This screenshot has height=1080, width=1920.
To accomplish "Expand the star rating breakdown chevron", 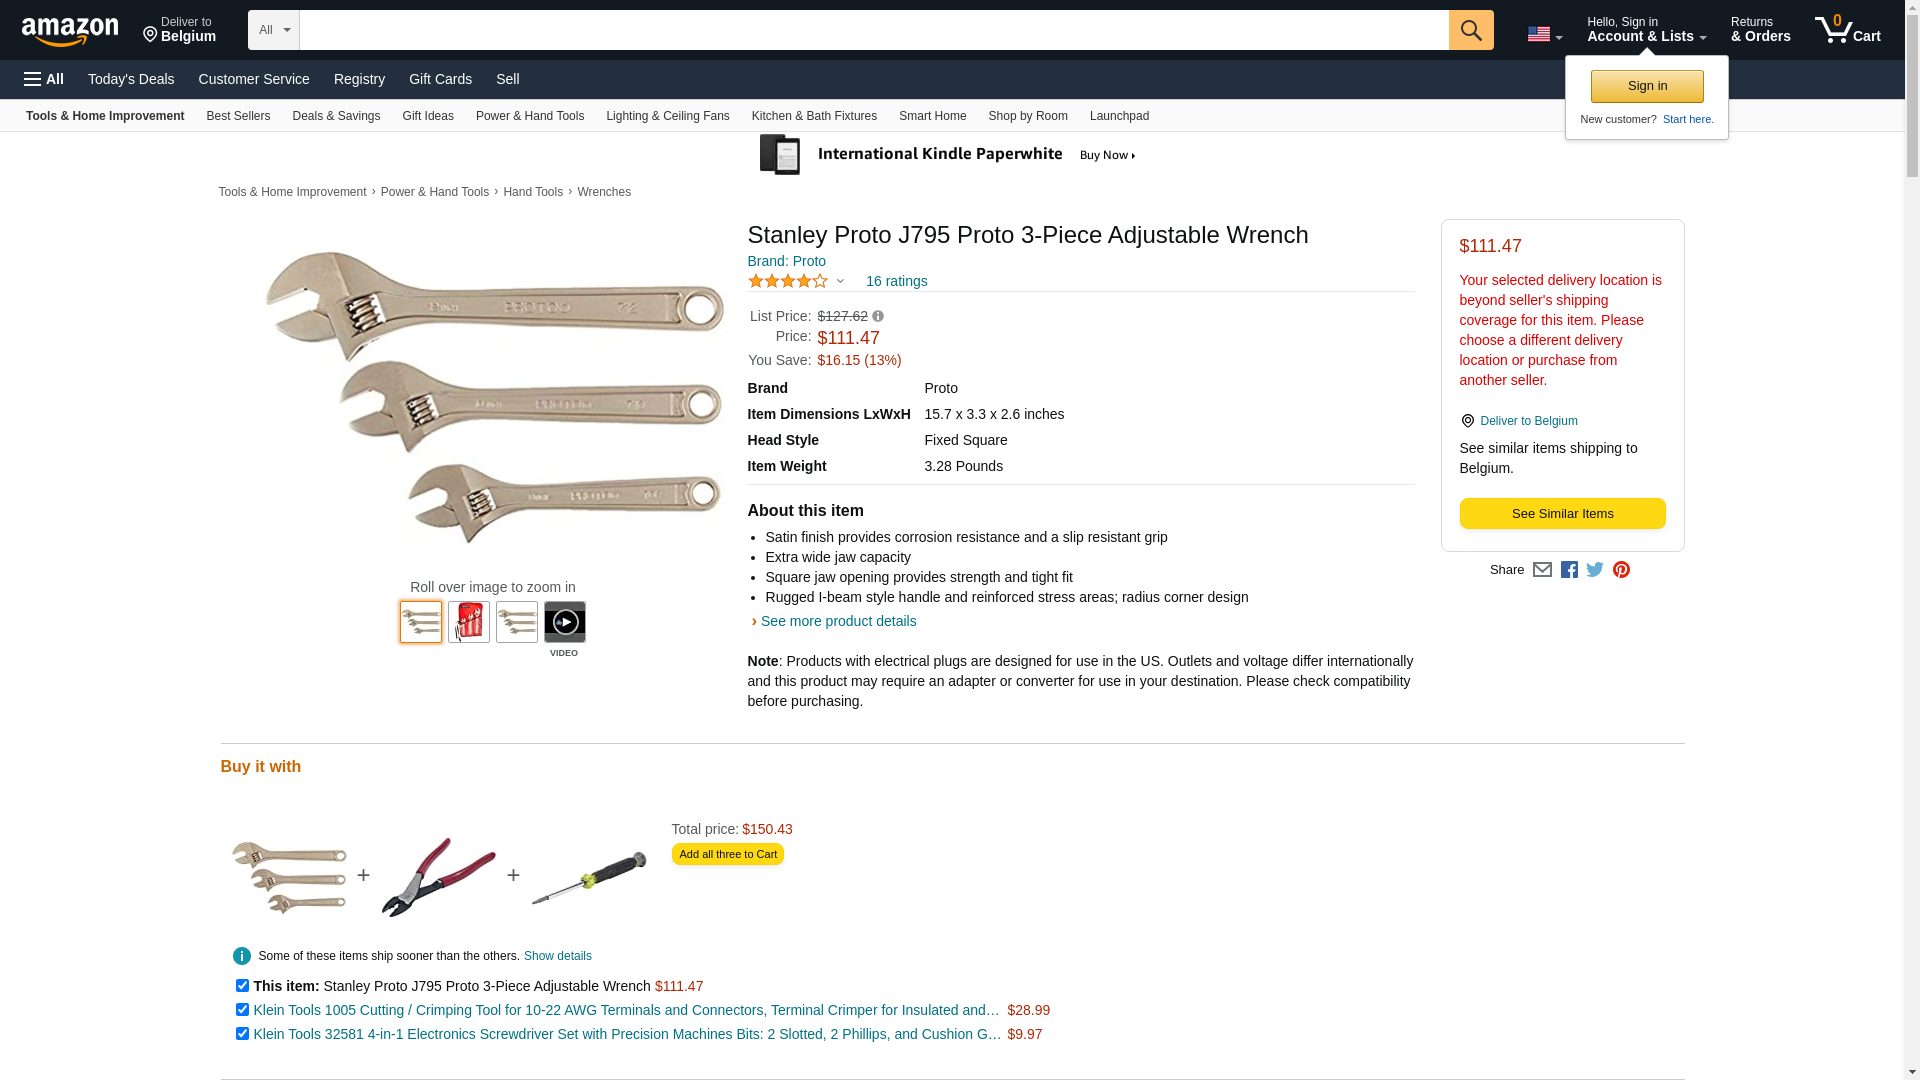I will pos(840,281).
